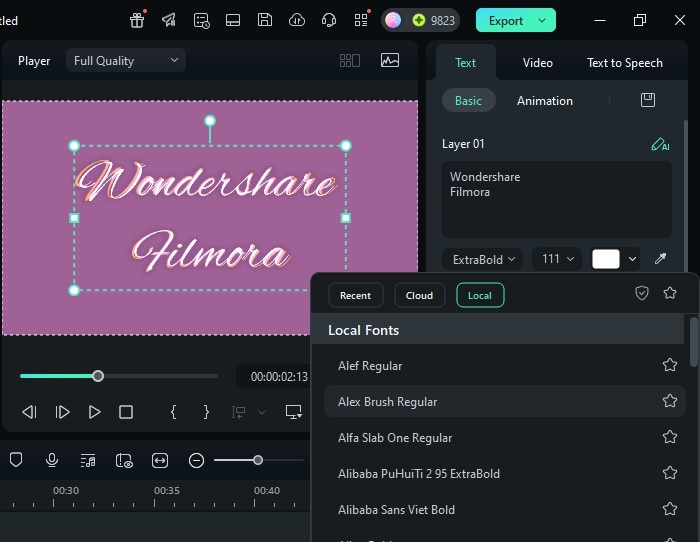This screenshot has height=542, width=700.
Task: Open the Full Quality dropdown
Action: [x=126, y=60]
